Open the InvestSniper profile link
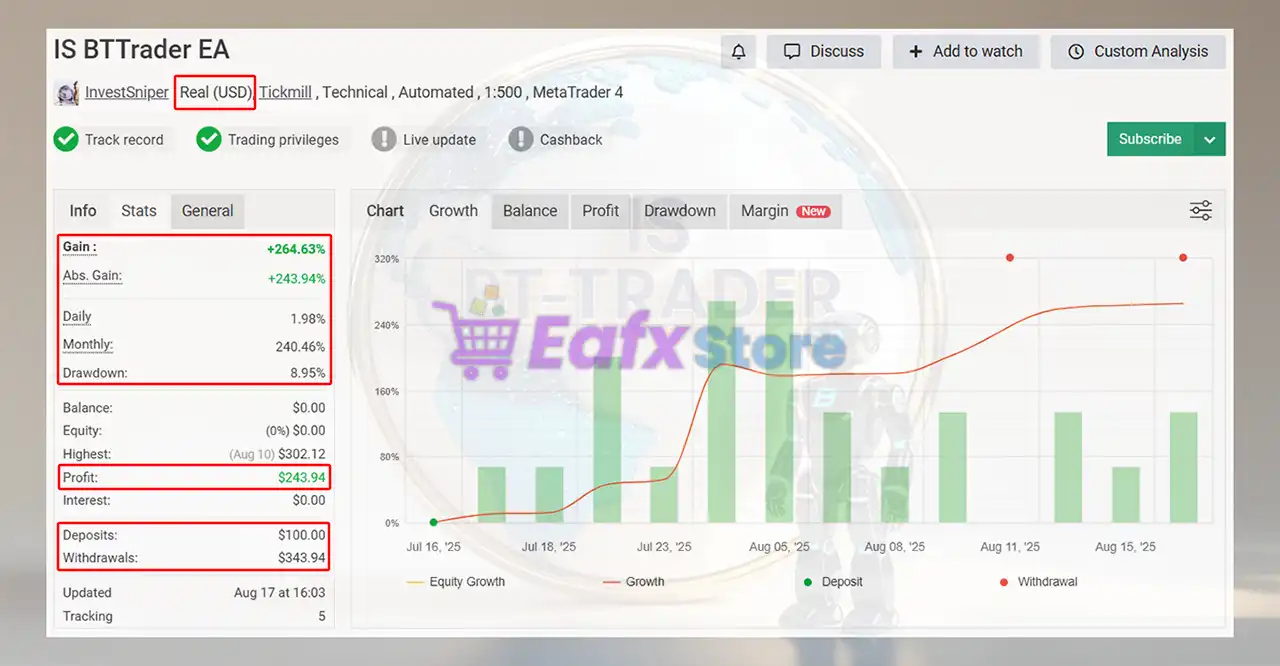1280x666 pixels. click(127, 92)
